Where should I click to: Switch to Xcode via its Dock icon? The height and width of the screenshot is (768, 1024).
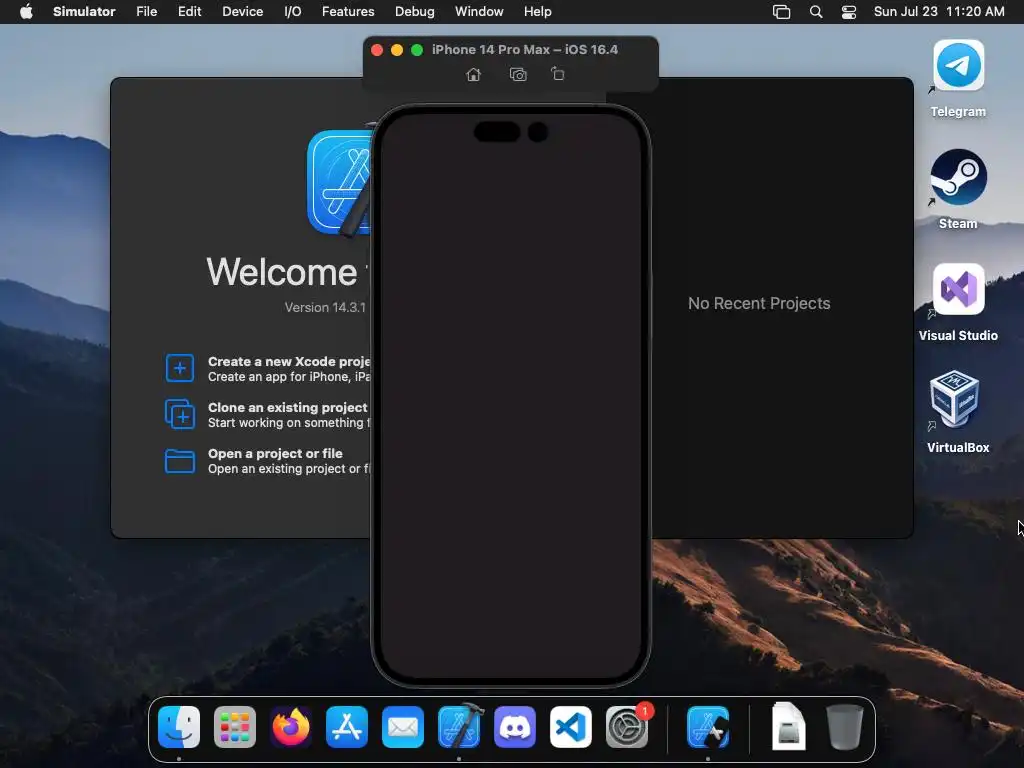tap(459, 727)
